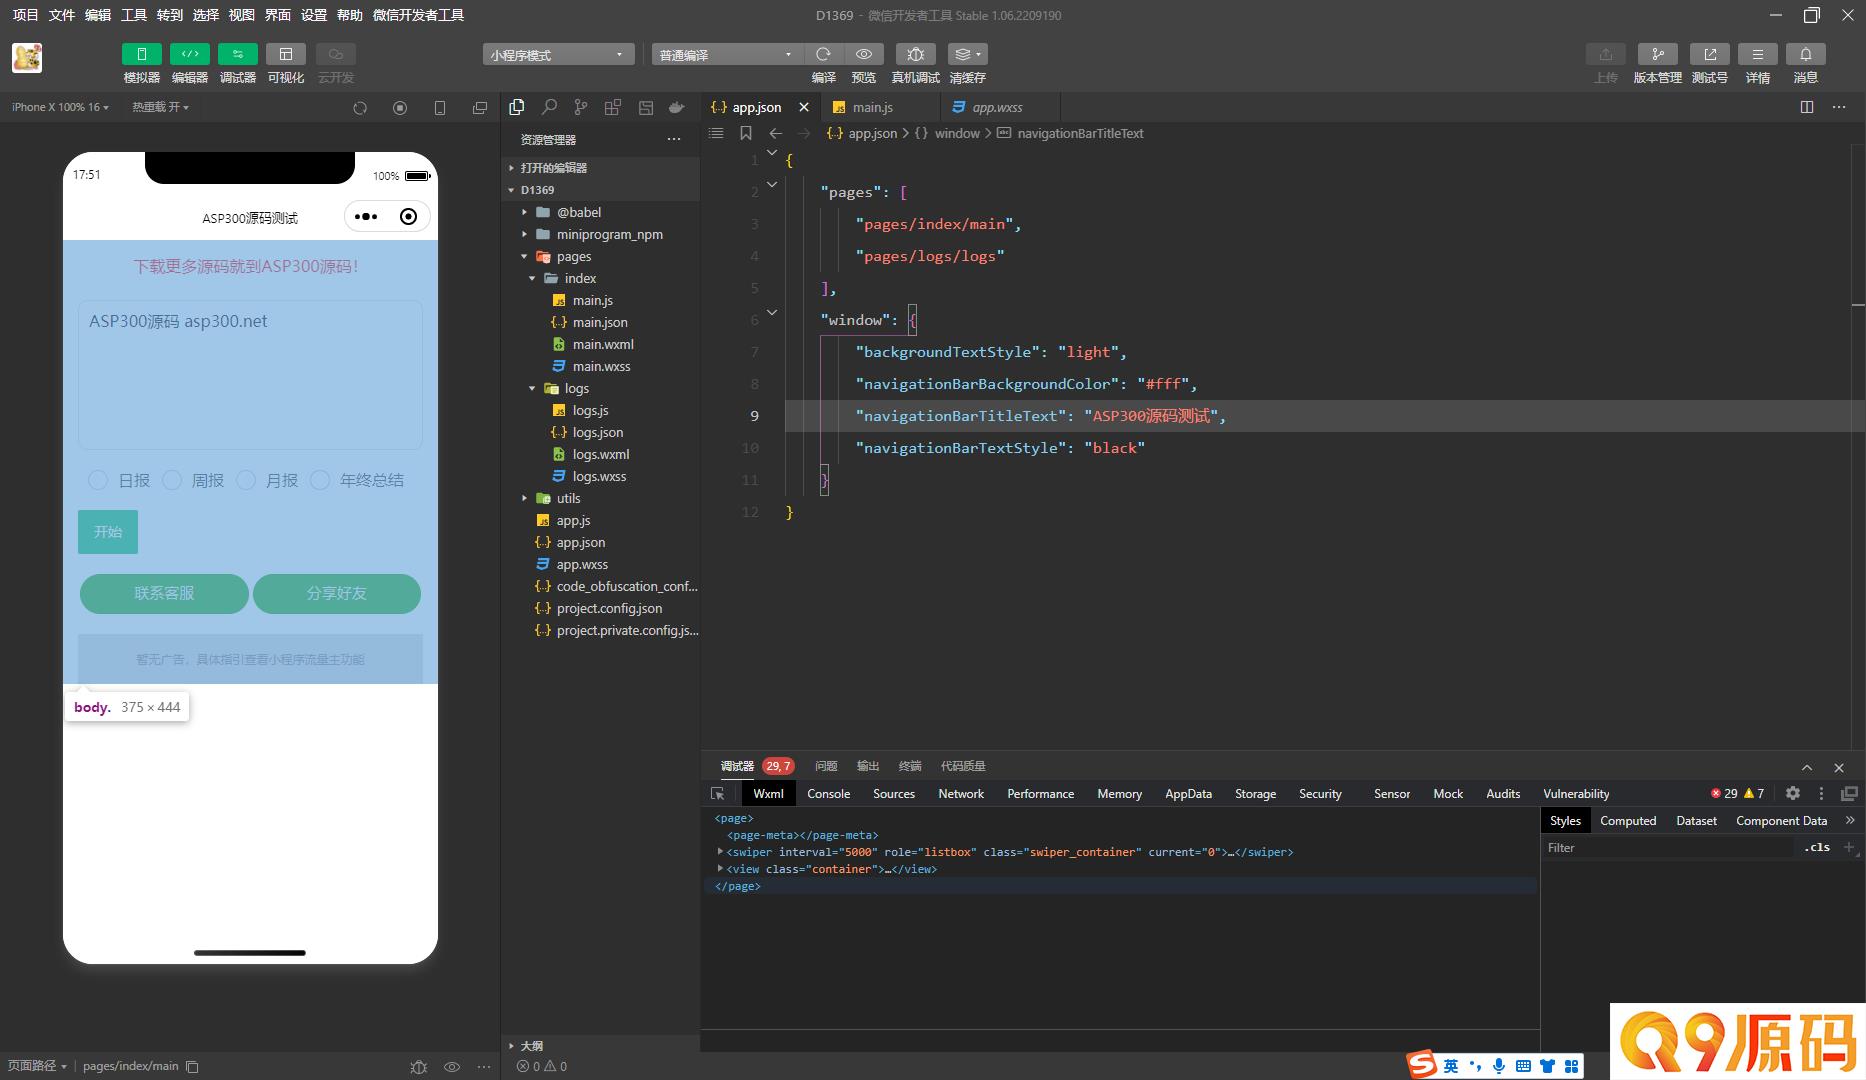Toggle the Editor panel button

tap(189, 54)
